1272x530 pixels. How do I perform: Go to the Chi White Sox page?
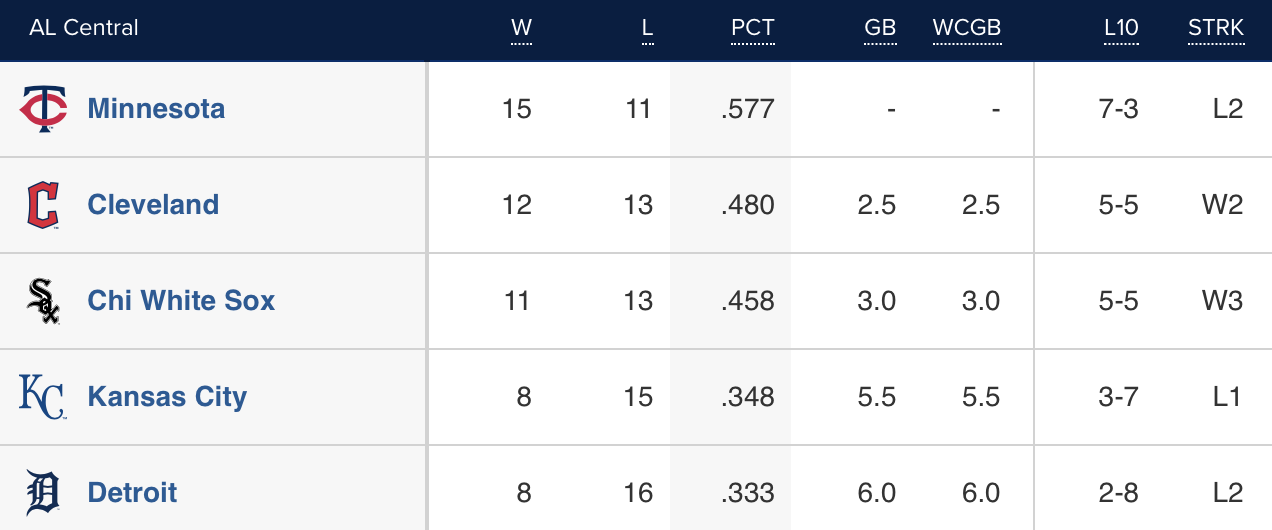click(181, 301)
